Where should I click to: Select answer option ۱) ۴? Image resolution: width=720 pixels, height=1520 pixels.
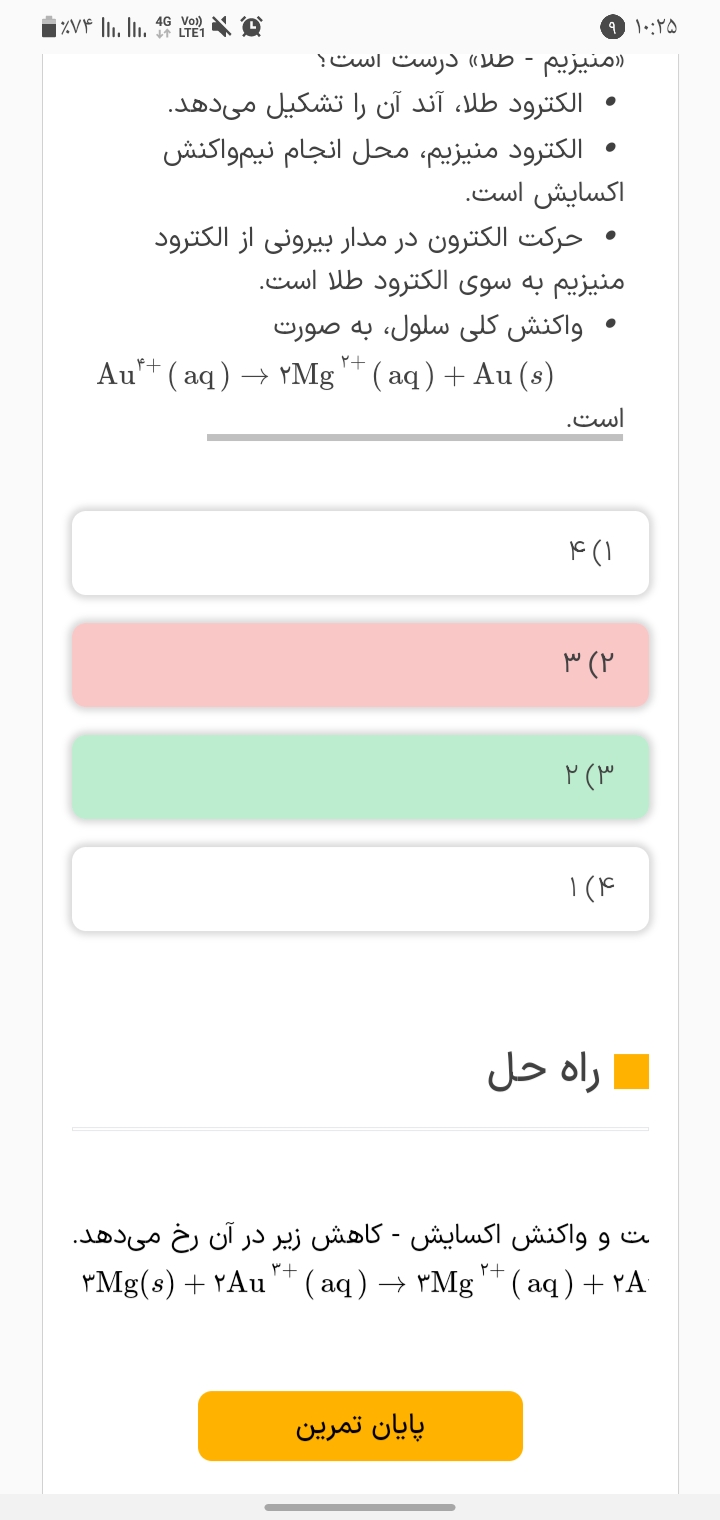(360, 553)
